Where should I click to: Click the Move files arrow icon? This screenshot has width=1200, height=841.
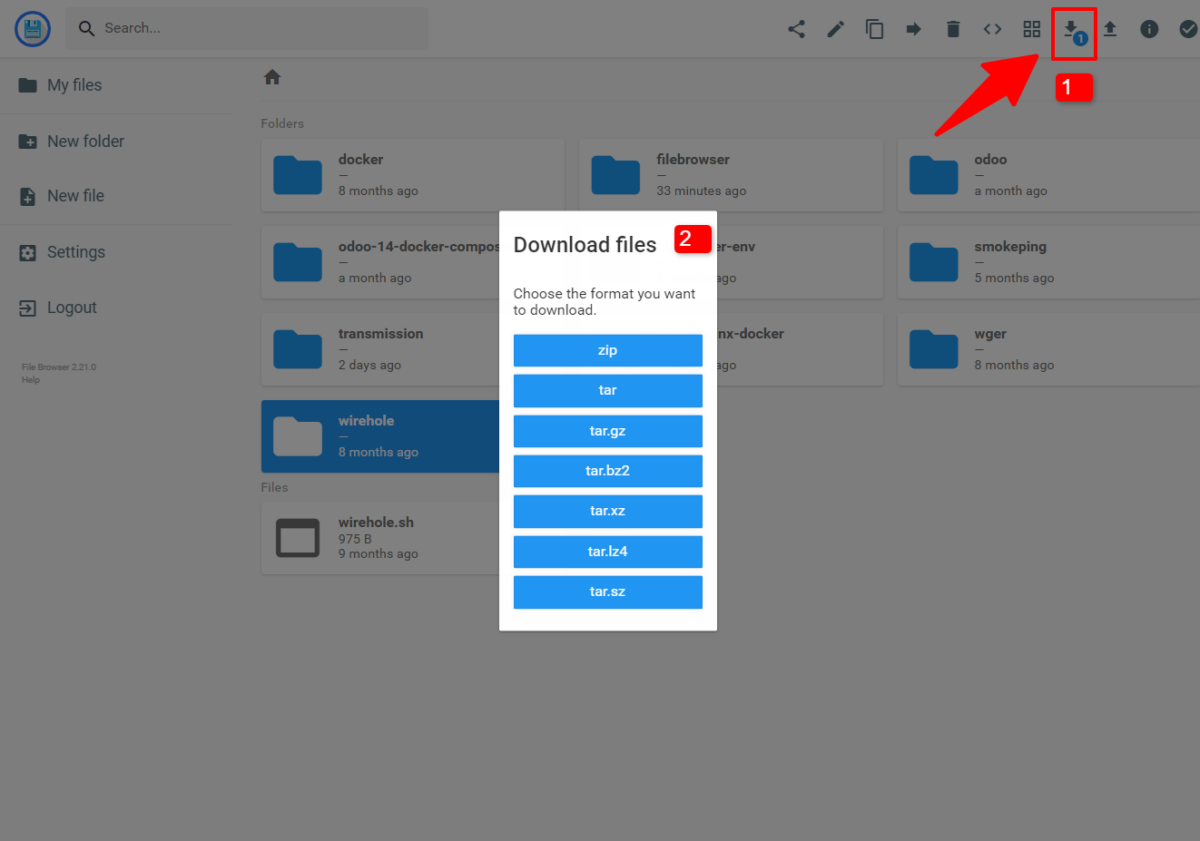coord(913,28)
